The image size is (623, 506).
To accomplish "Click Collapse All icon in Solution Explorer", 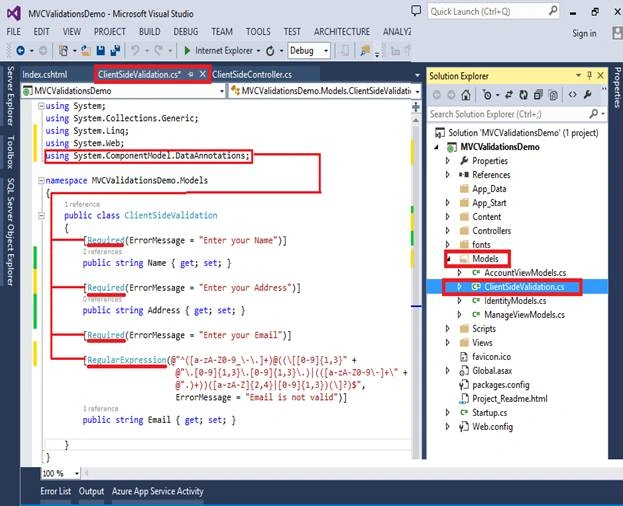I will pyautogui.click(x=538, y=95).
